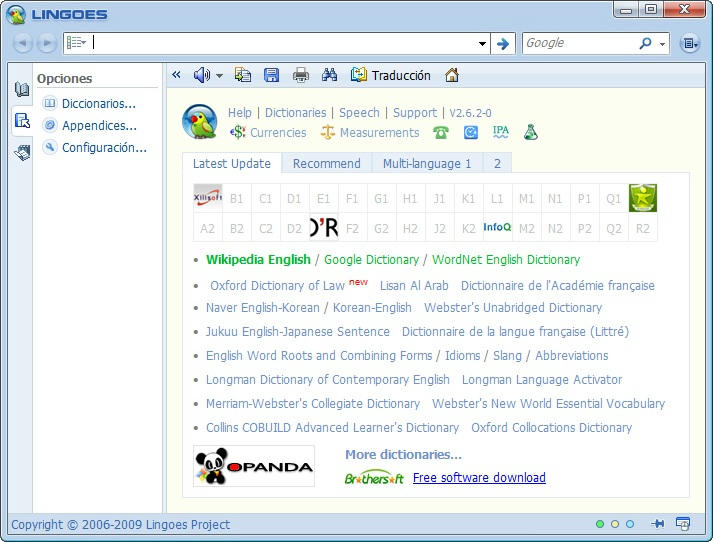Open Jukuu English-Japanese Sentence link
Viewport: 713px width, 542px height.
pos(297,331)
